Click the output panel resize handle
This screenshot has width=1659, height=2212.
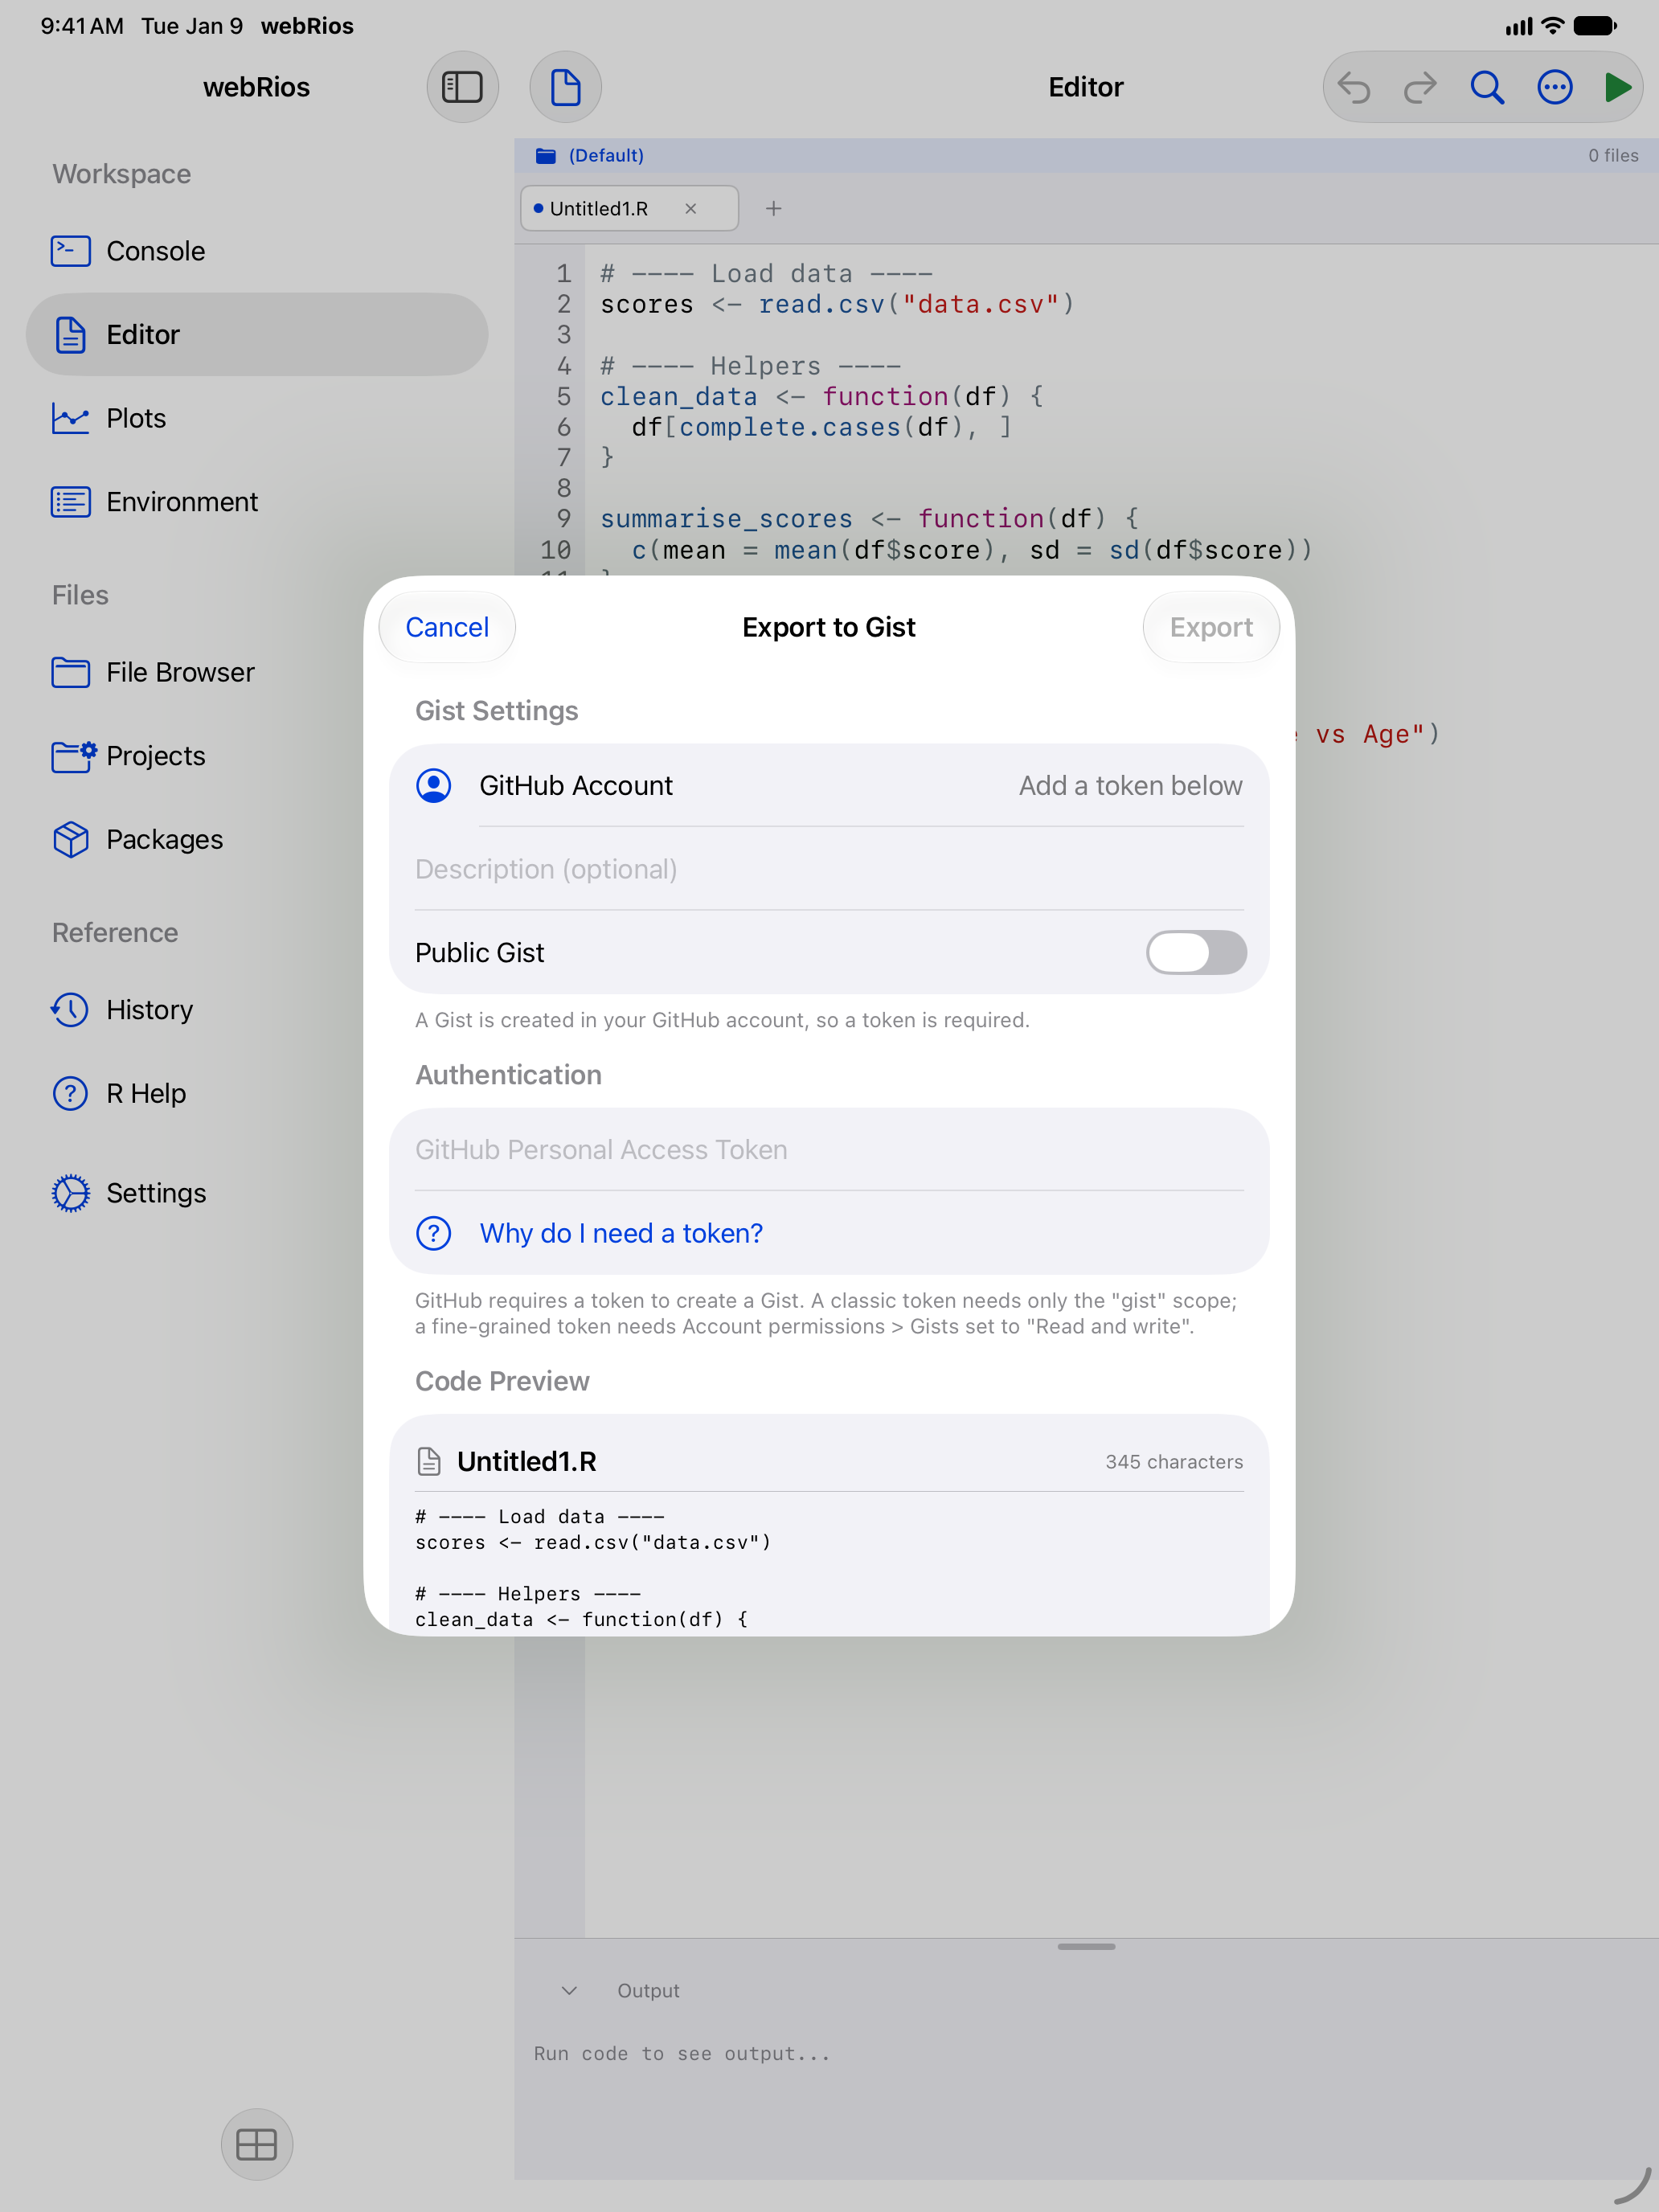click(x=1086, y=1946)
